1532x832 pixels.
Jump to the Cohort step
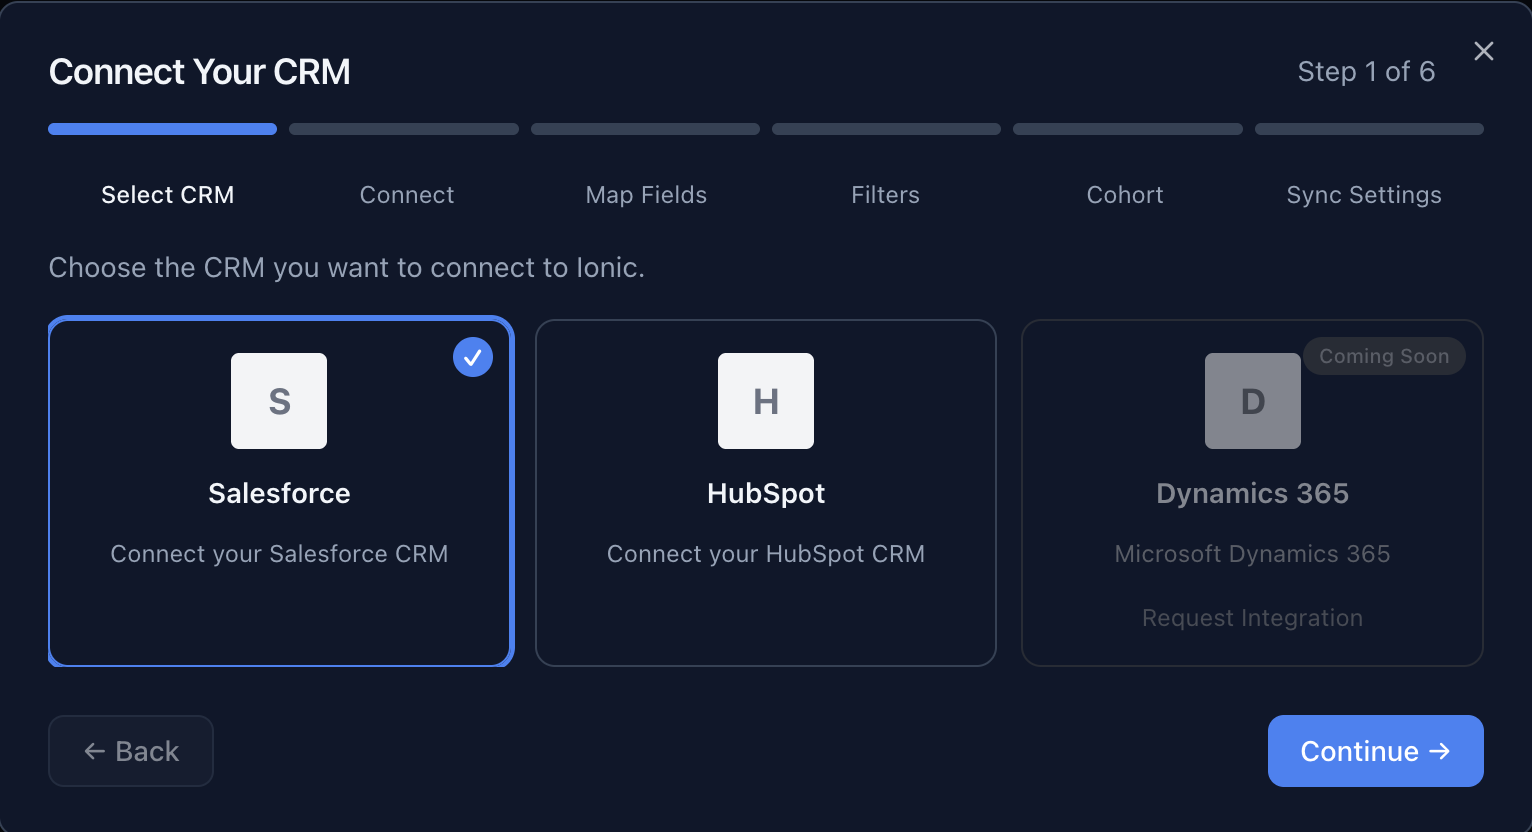pyautogui.click(x=1125, y=195)
